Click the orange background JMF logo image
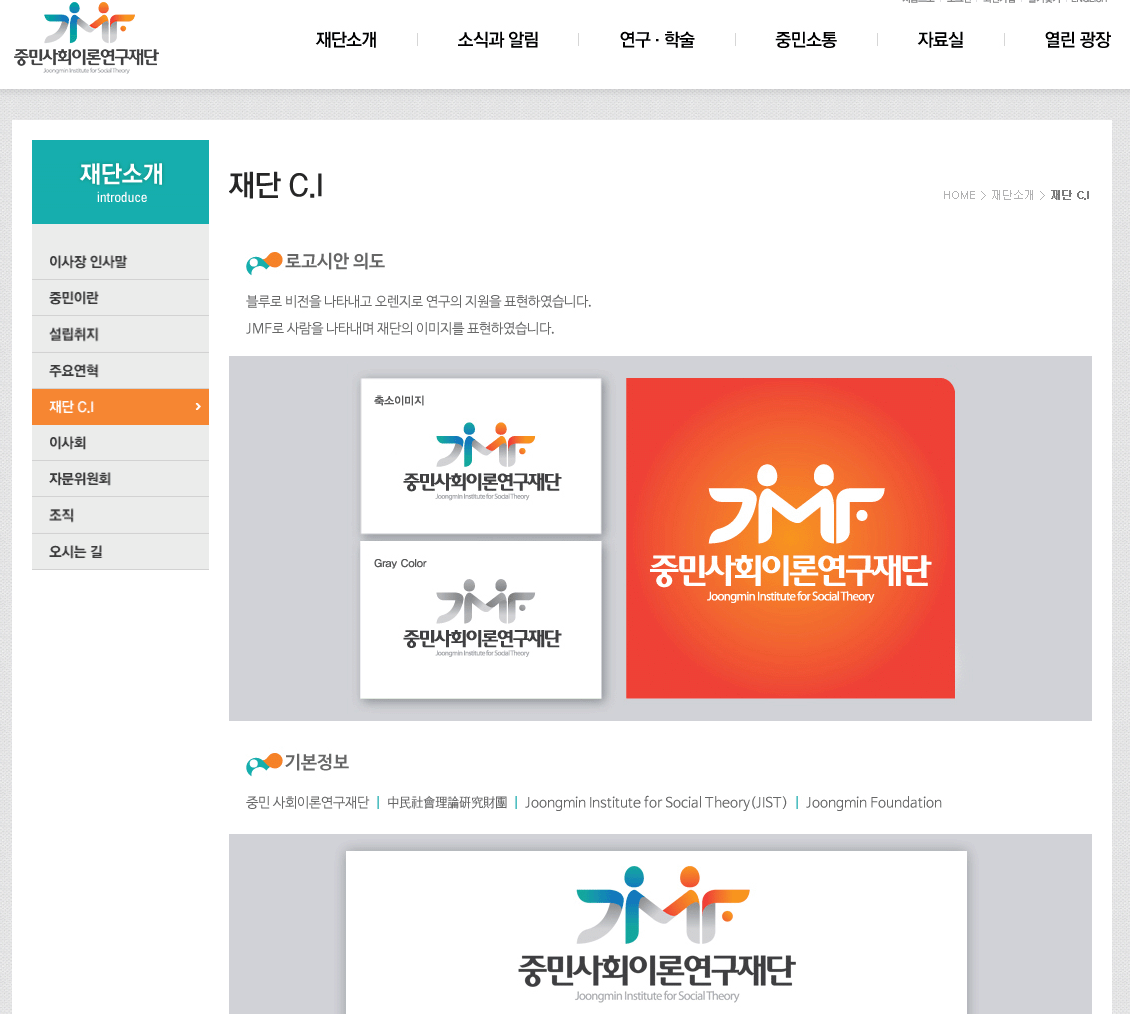Image resolution: width=1130 pixels, height=1014 pixels. [790, 538]
